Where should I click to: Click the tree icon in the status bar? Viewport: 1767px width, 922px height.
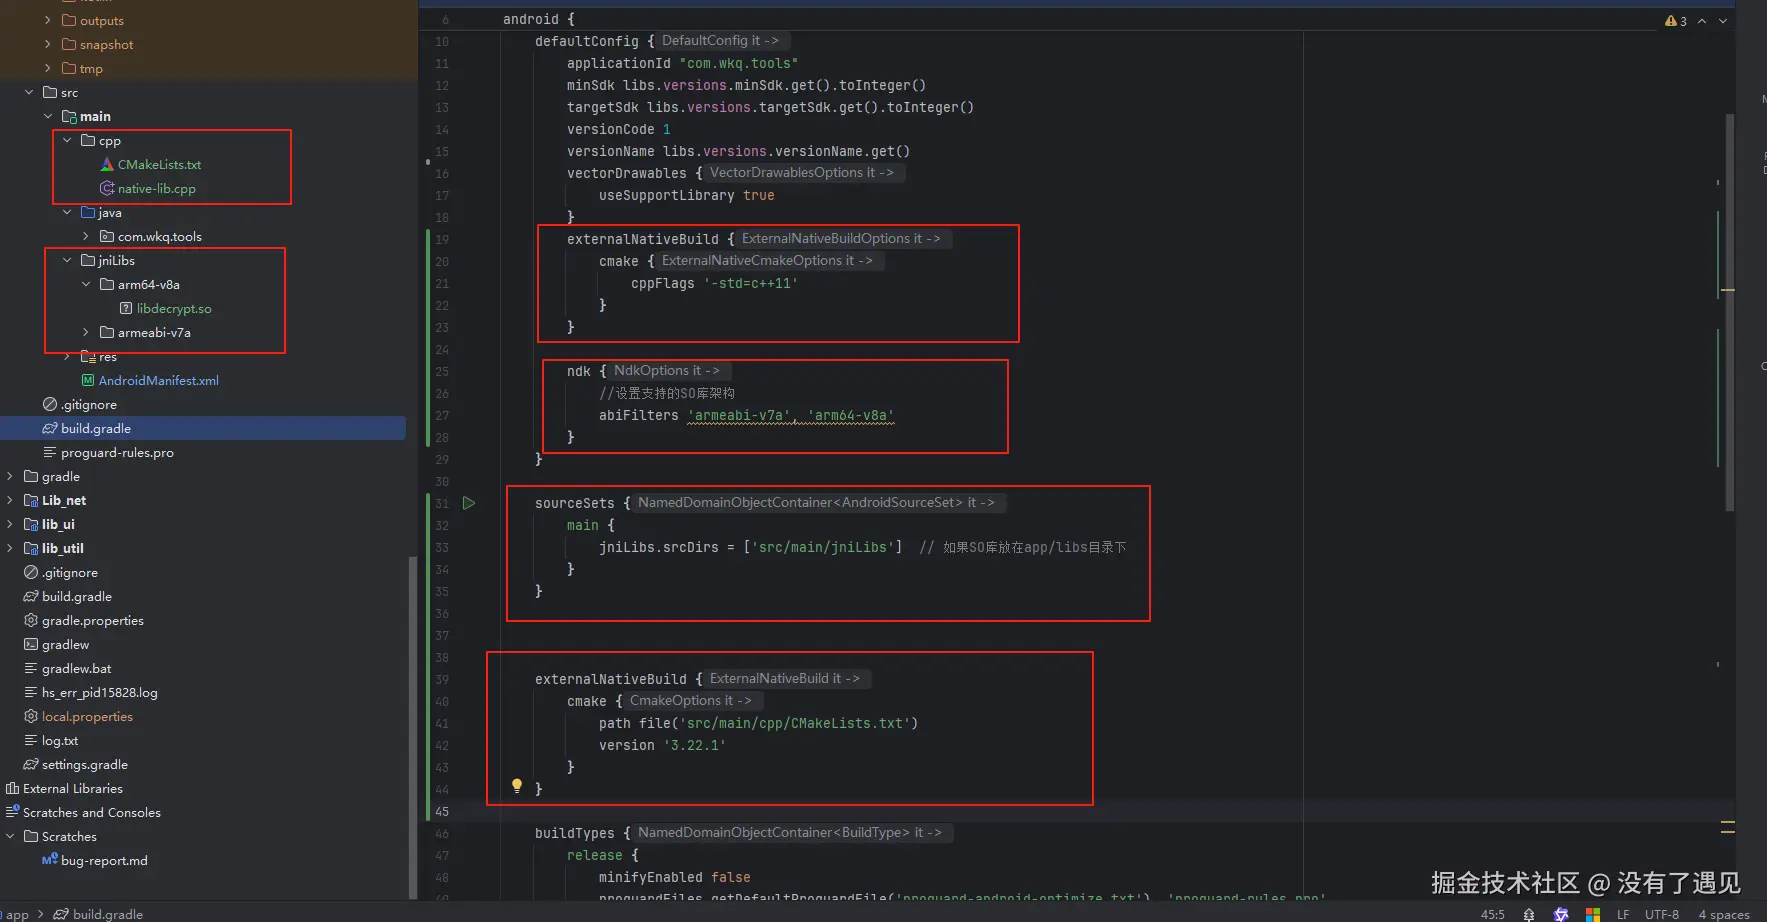[x=1528, y=914]
